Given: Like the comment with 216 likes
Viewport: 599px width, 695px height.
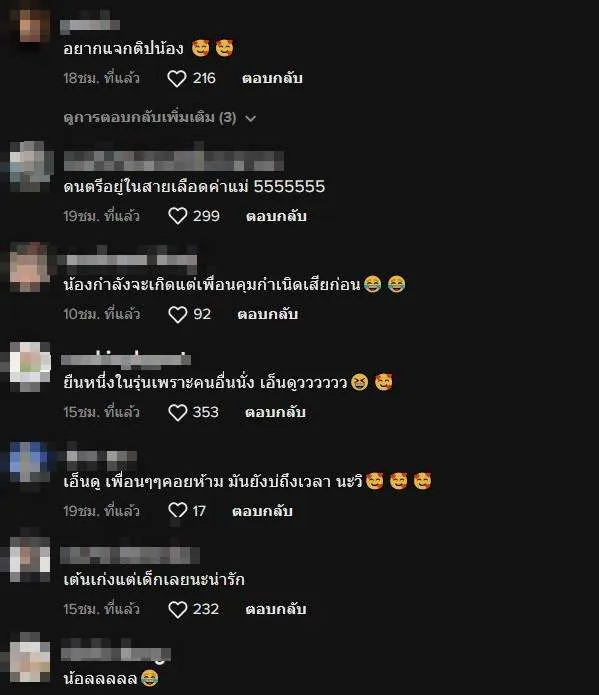Looking at the screenshot, I should click(x=176, y=79).
